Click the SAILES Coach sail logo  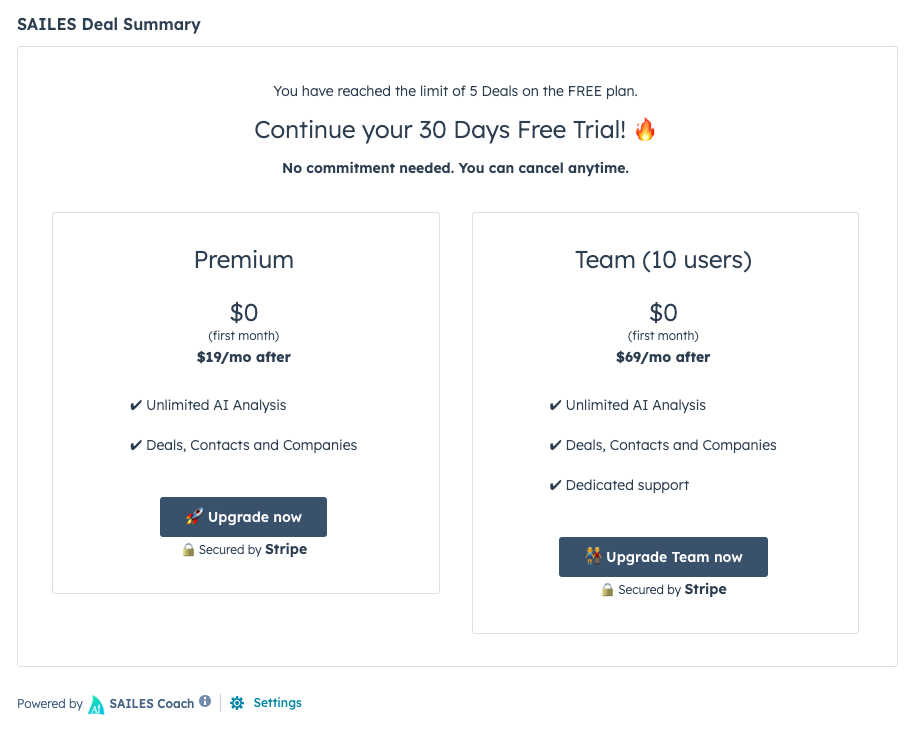coord(96,704)
